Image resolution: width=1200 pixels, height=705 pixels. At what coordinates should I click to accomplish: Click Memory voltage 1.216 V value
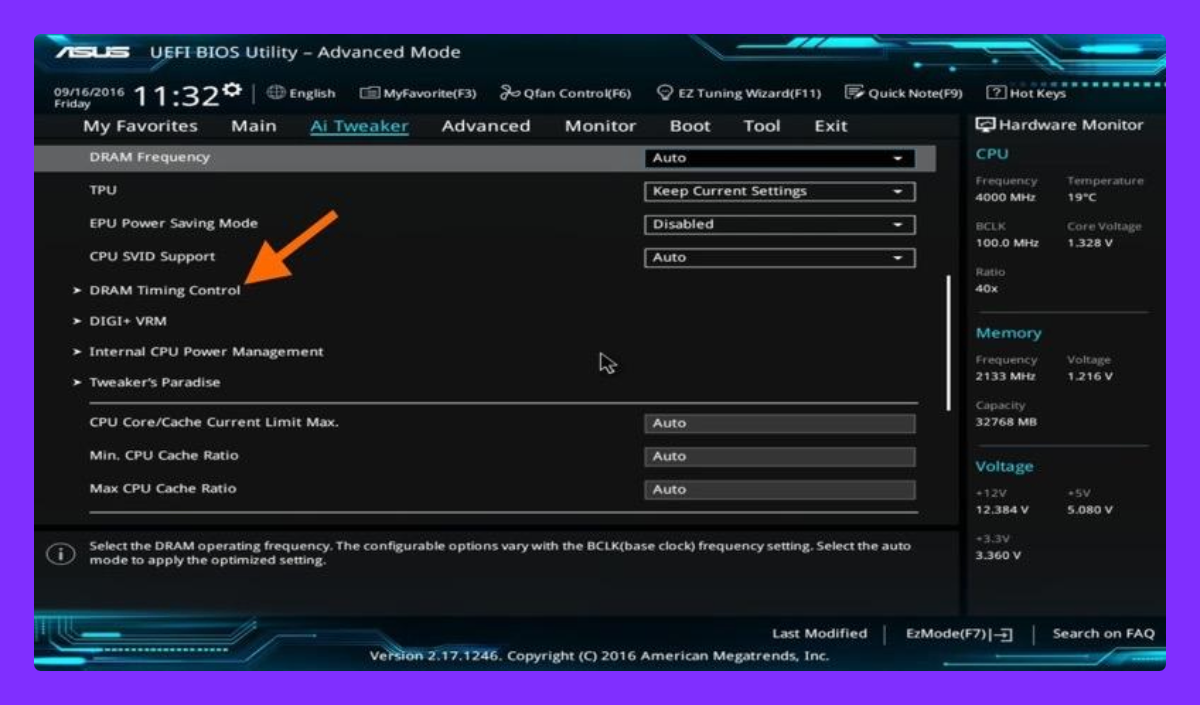pyautogui.click(x=1090, y=376)
